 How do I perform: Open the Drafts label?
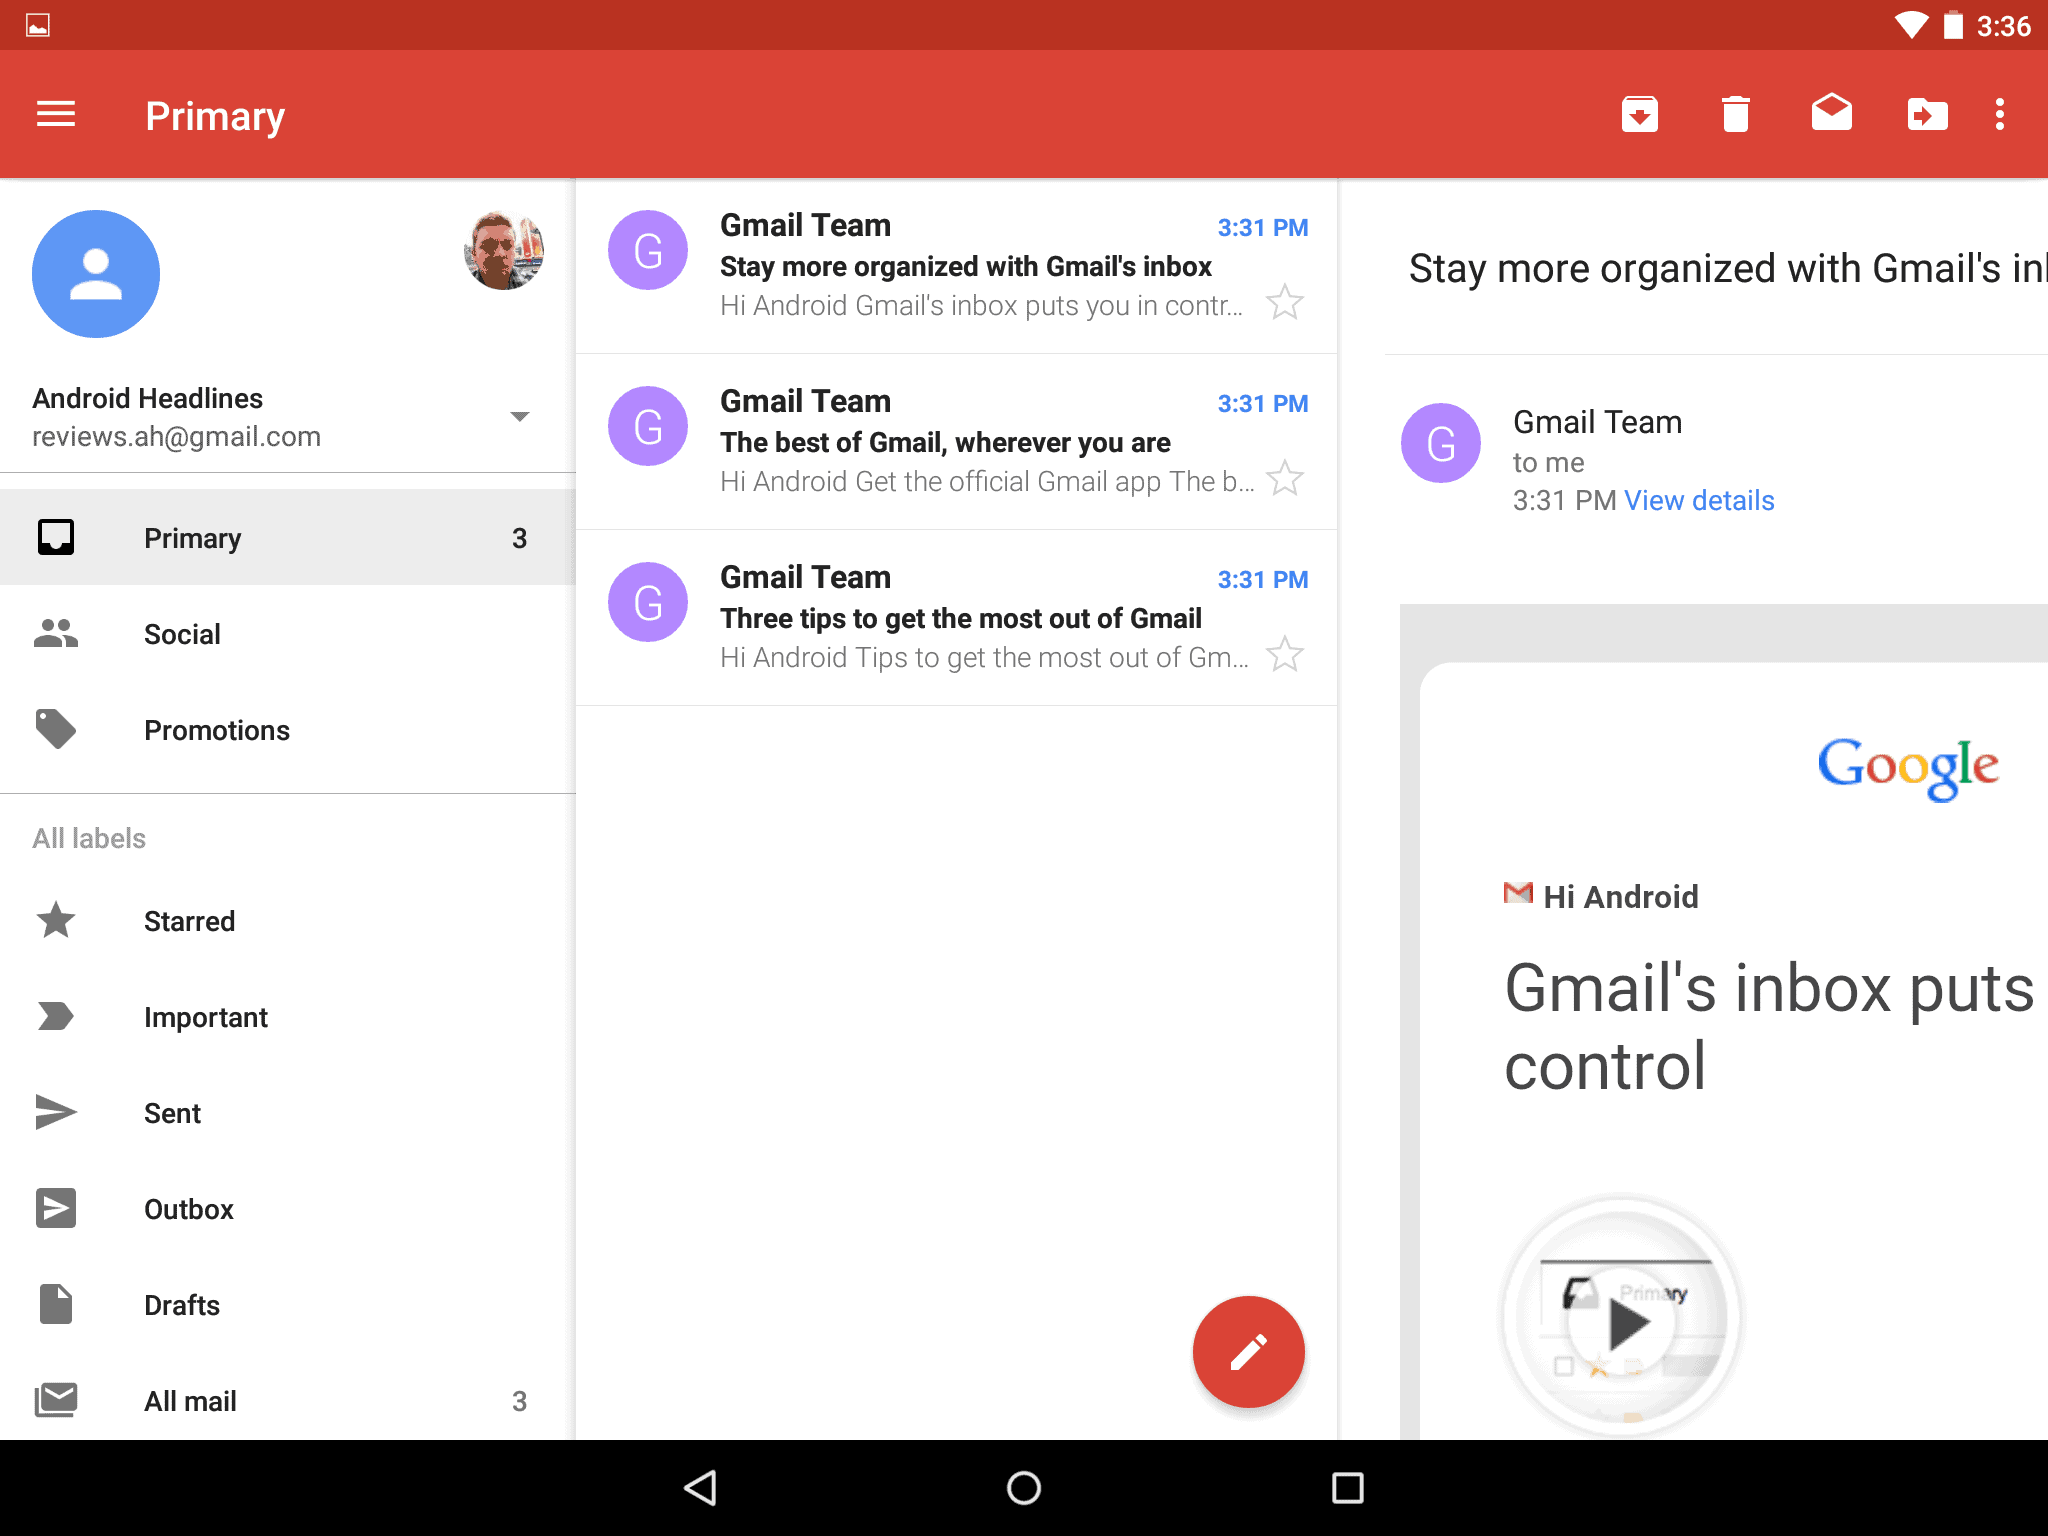tap(288, 1304)
